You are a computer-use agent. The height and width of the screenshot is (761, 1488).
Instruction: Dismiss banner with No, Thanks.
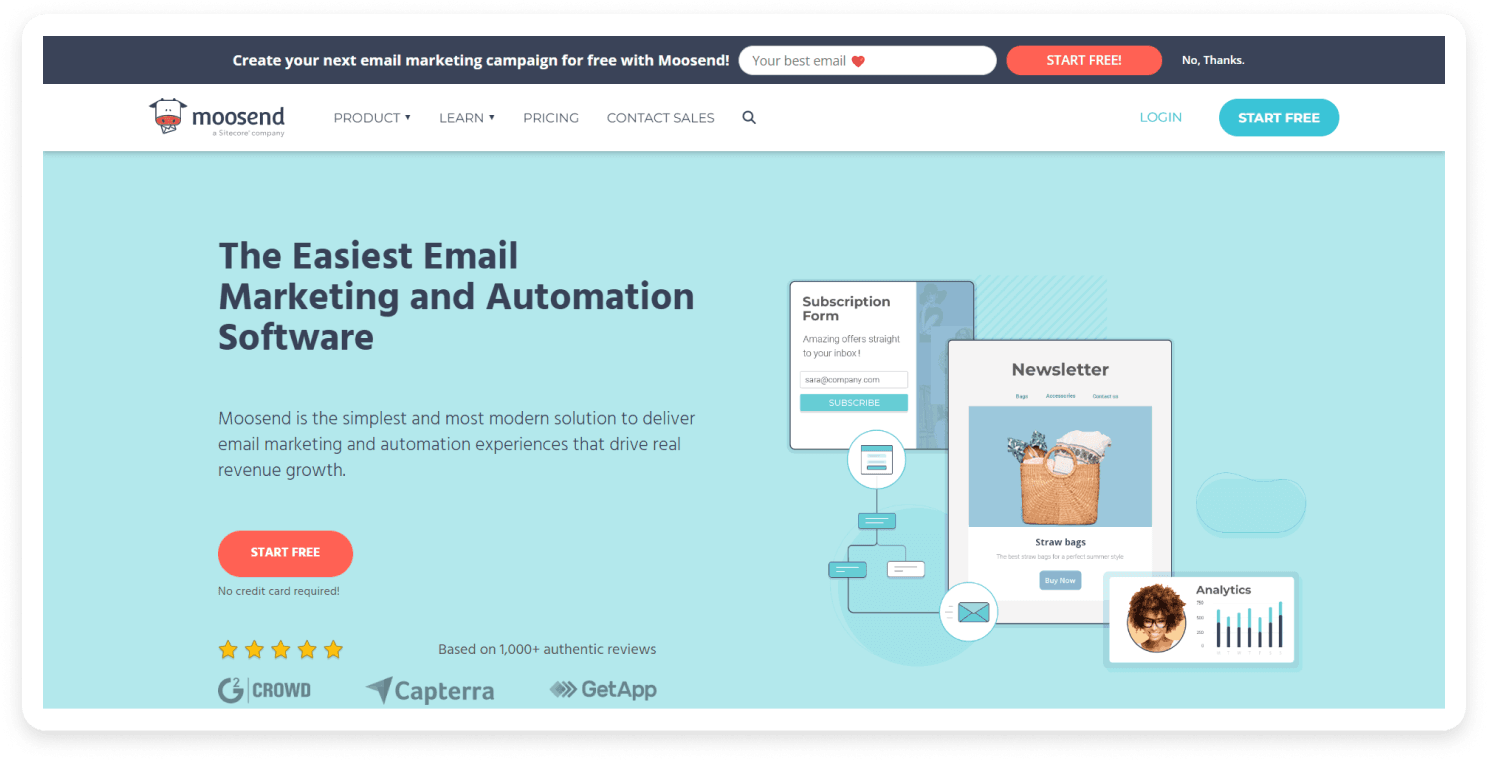pyautogui.click(x=1213, y=60)
